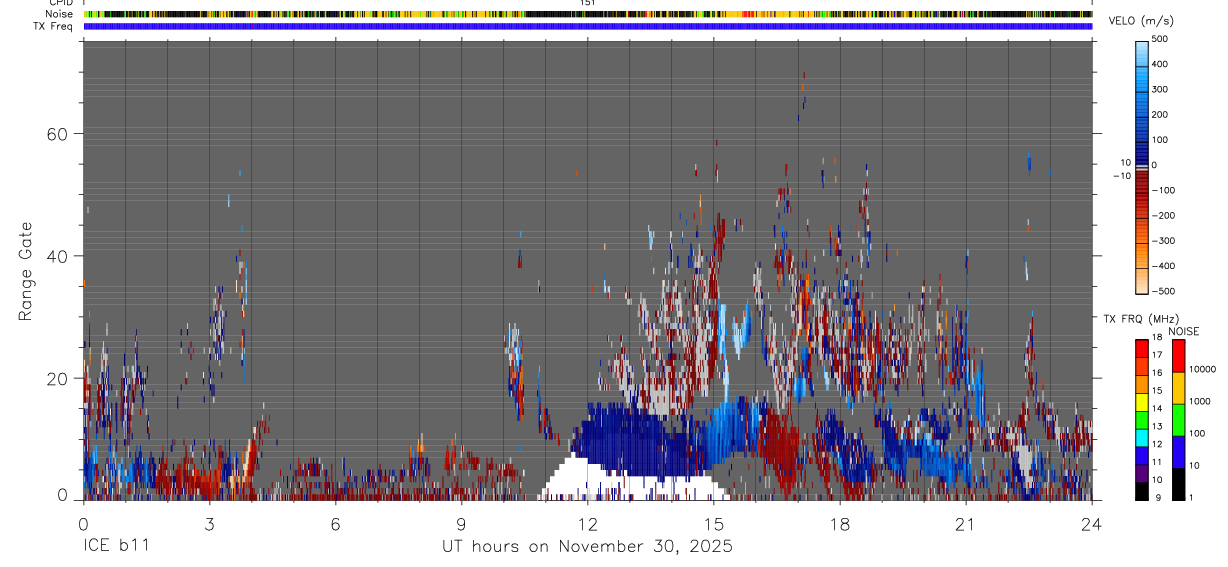Viewport: 1228px width, 567px height.
Task: Click 'UT hours on November 30, 2025' label
Action: point(587,547)
